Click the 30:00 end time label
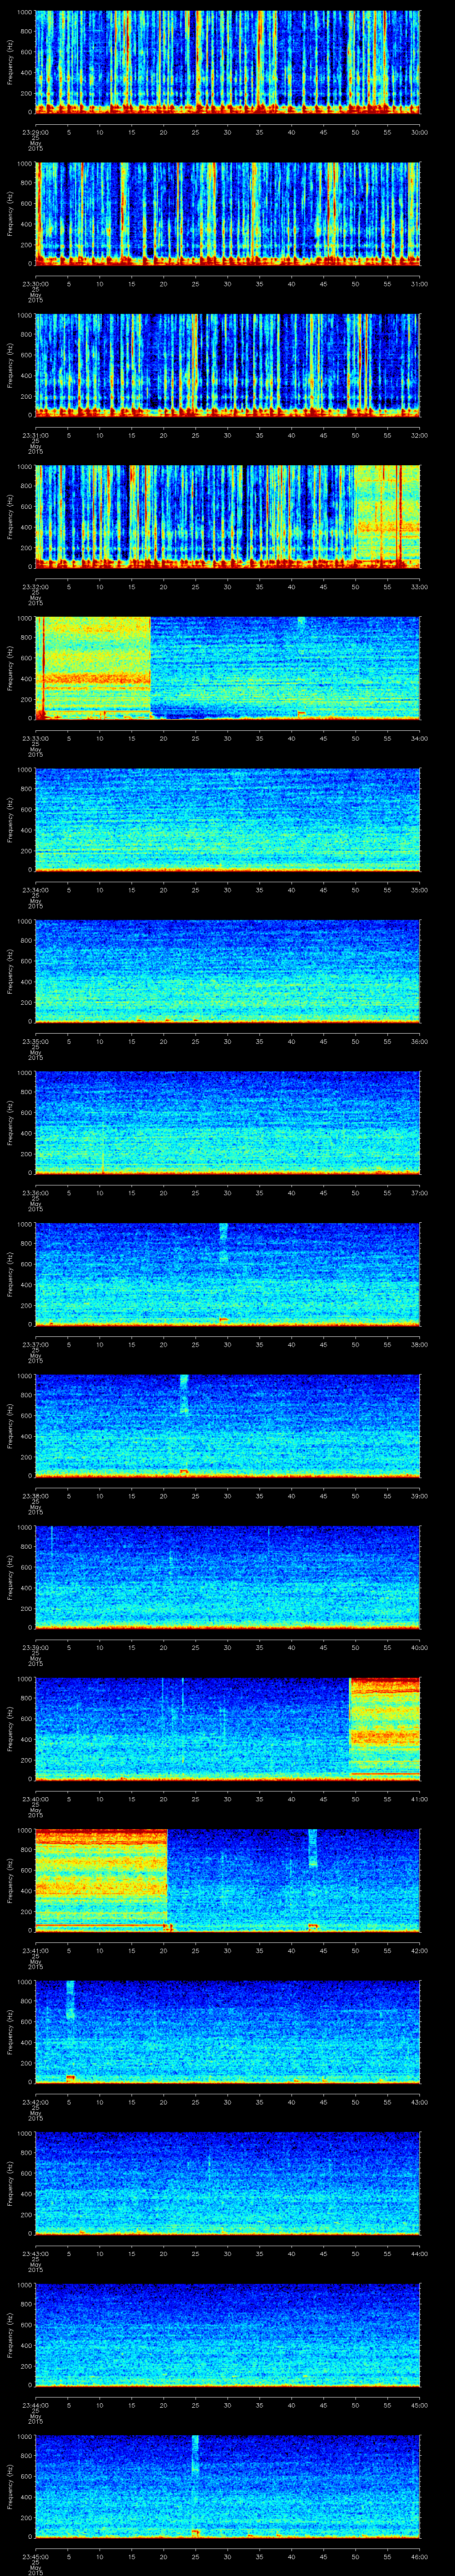This screenshot has height=2576, width=455. tap(420, 131)
